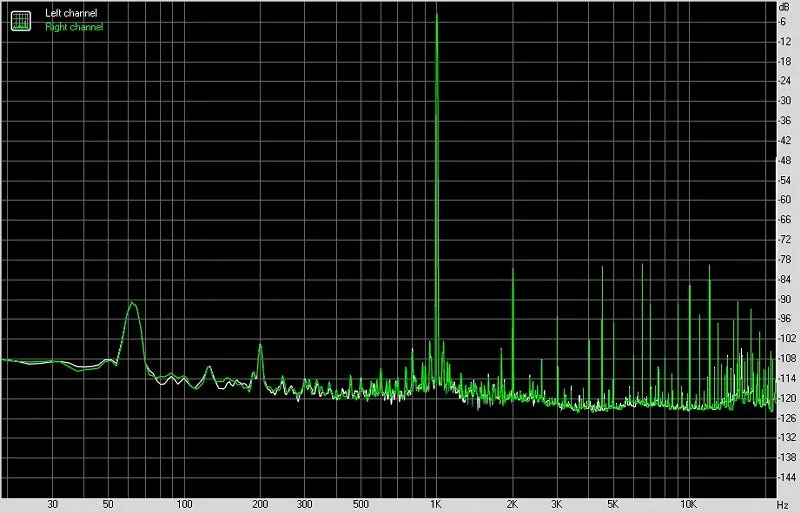The image size is (800, 513).
Task: Click the 5K frequency axis label
Action: point(613,504)
